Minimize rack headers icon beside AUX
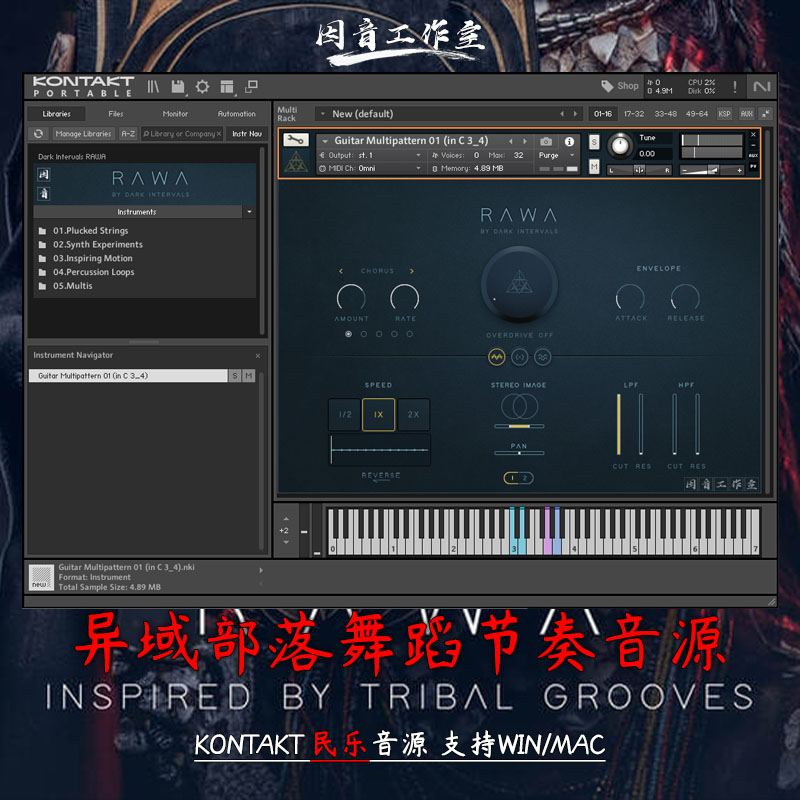 point(766,114)
